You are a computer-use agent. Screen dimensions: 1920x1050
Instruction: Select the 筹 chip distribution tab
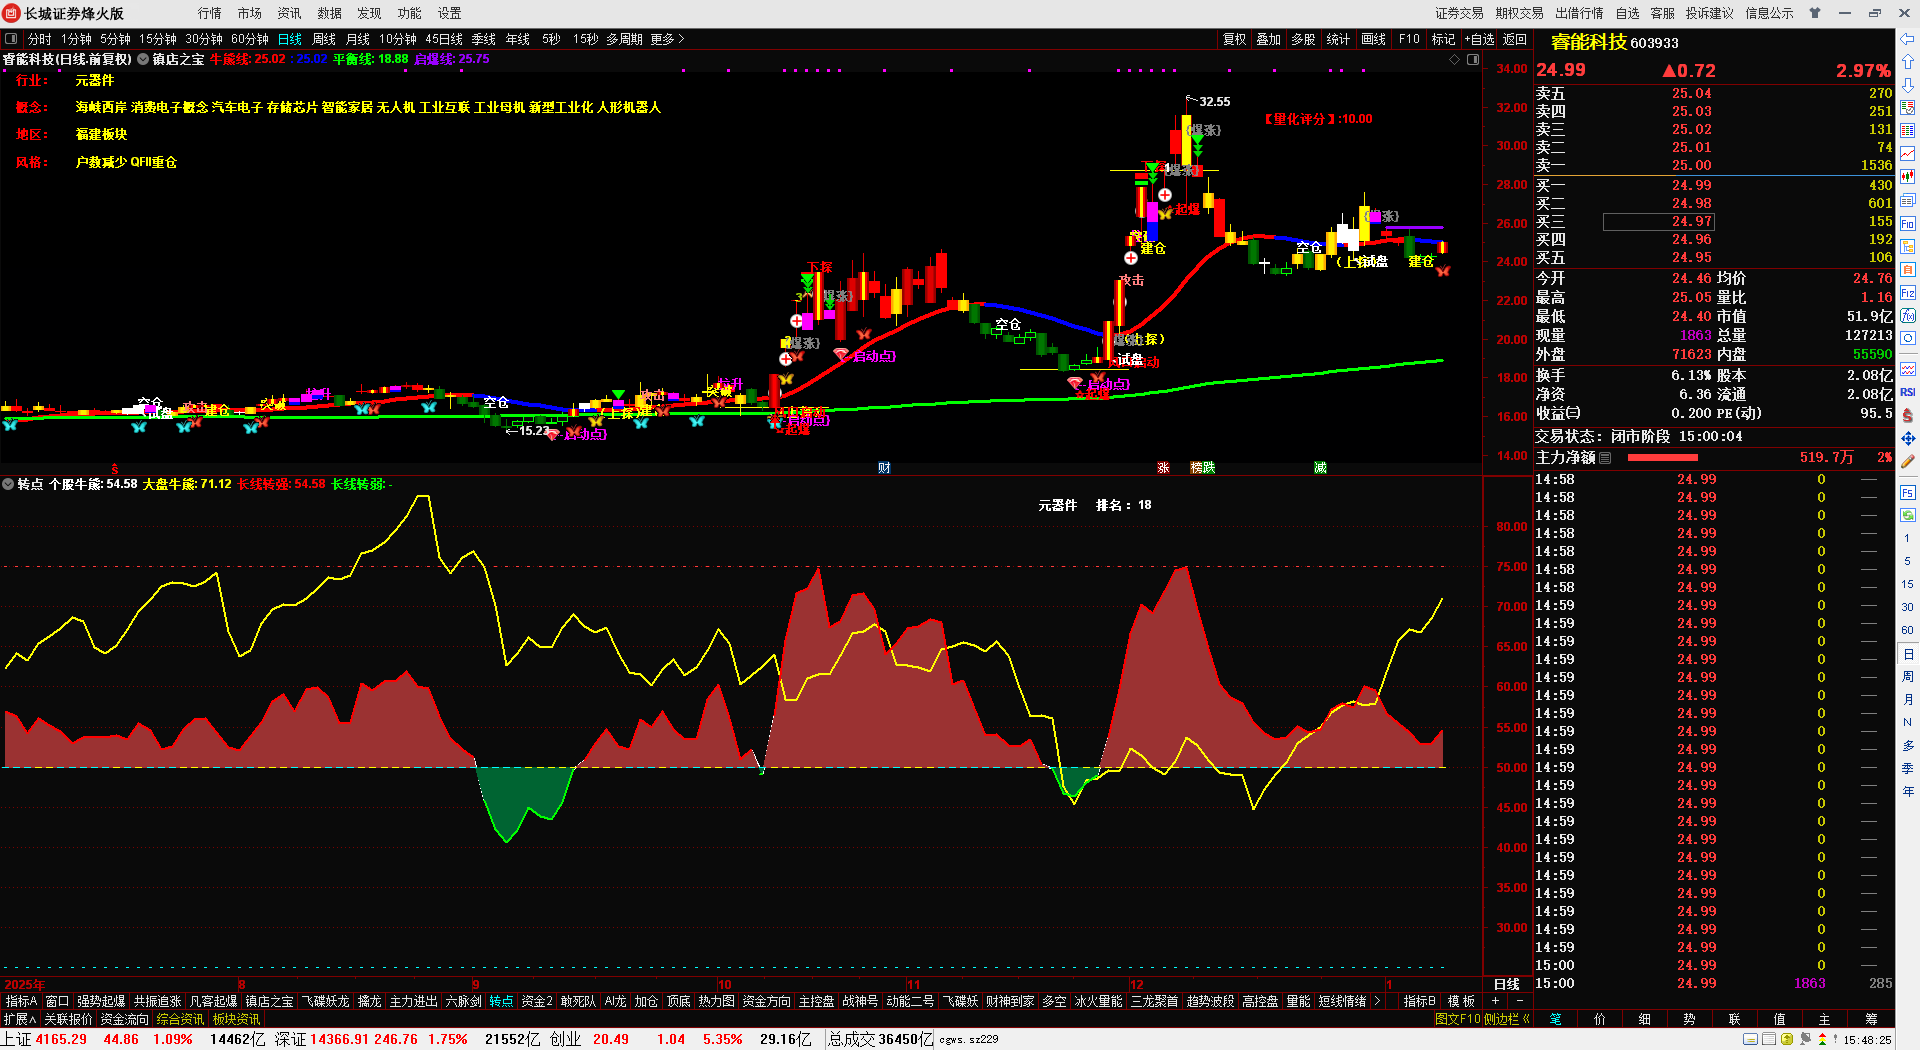(1871, 1019)
